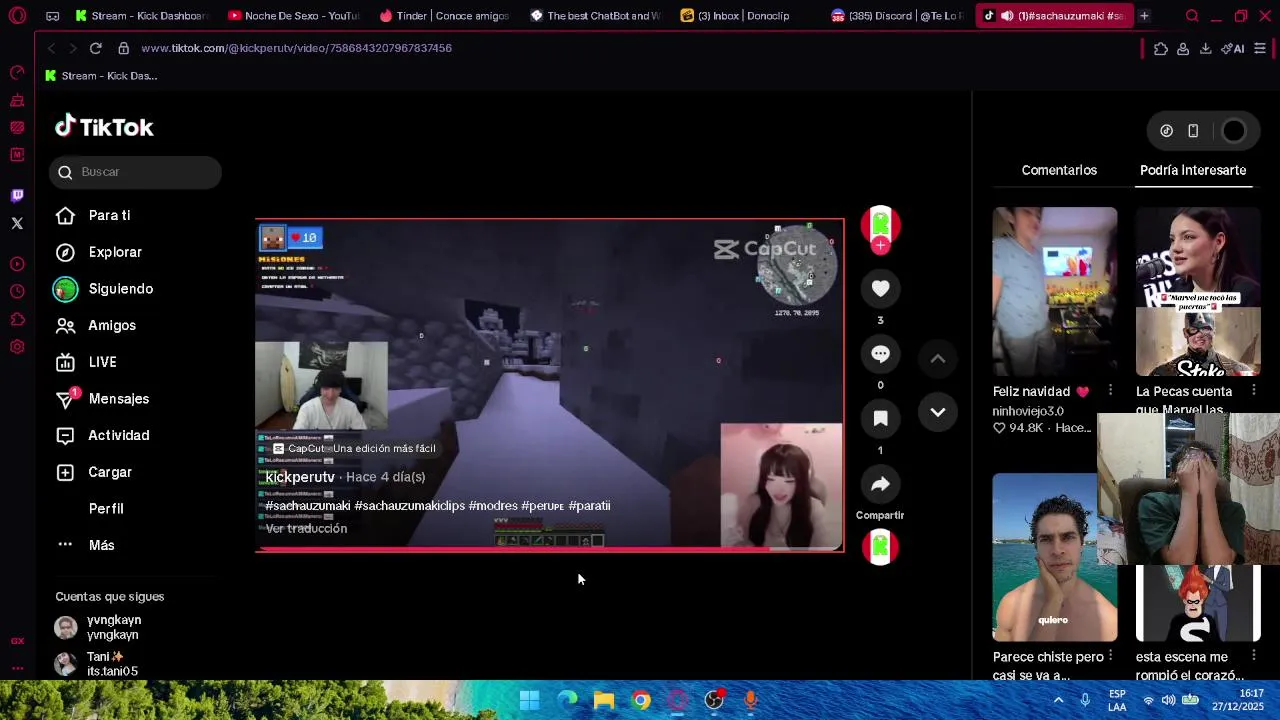Open #sachauzumaki hashtag
Image resolution: width=1280 pixels, height=720 pixels.
point(308,506)
